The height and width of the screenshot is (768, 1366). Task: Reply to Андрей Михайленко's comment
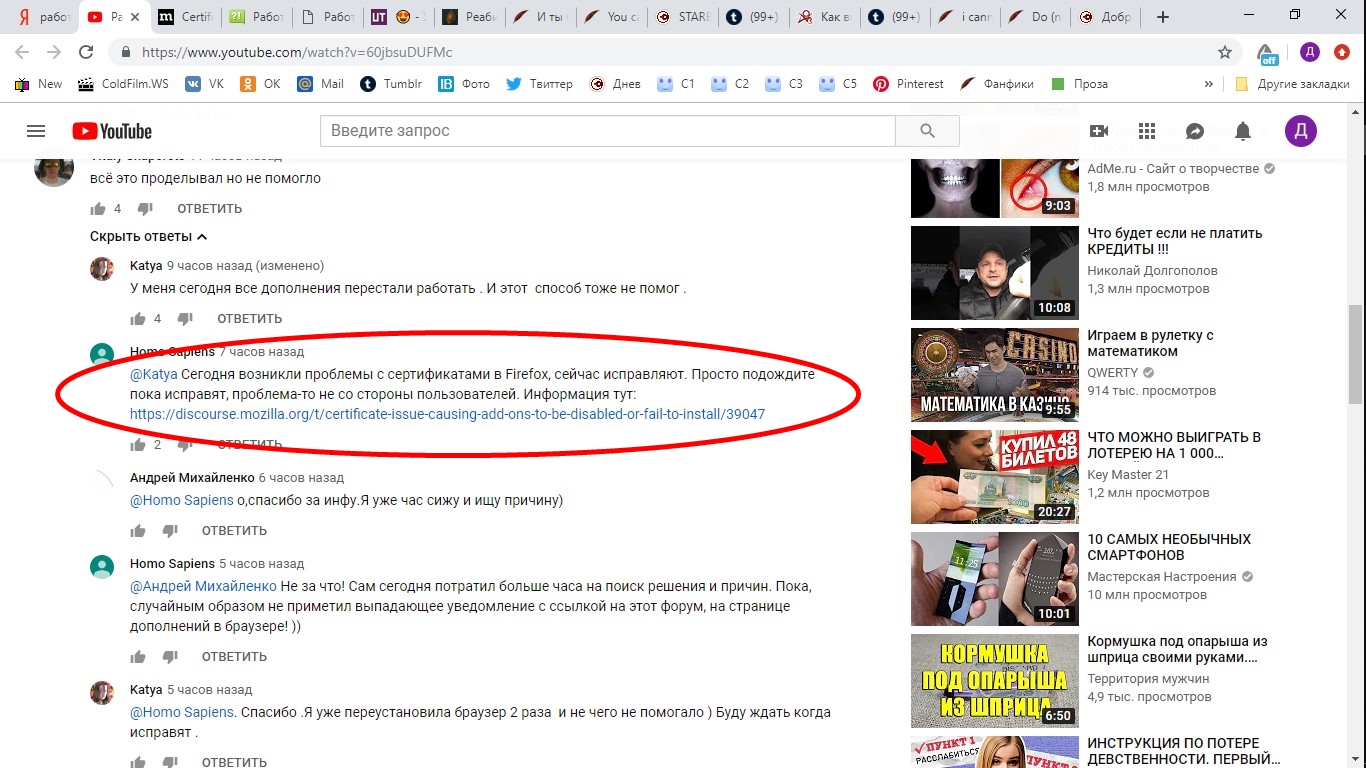[234, 531]
